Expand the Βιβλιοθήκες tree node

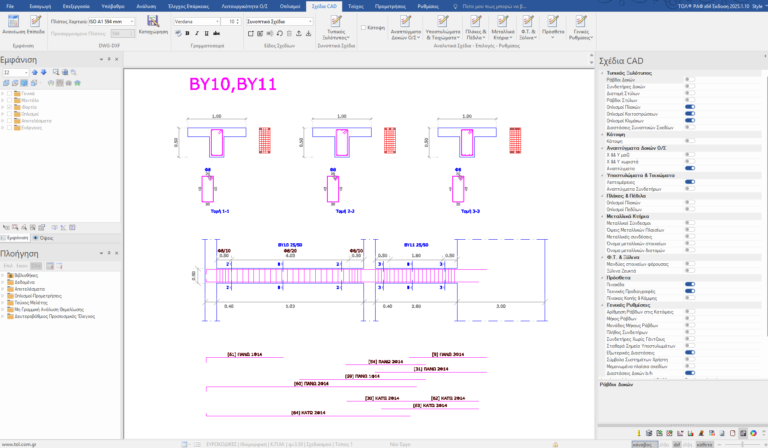[4, 274]
